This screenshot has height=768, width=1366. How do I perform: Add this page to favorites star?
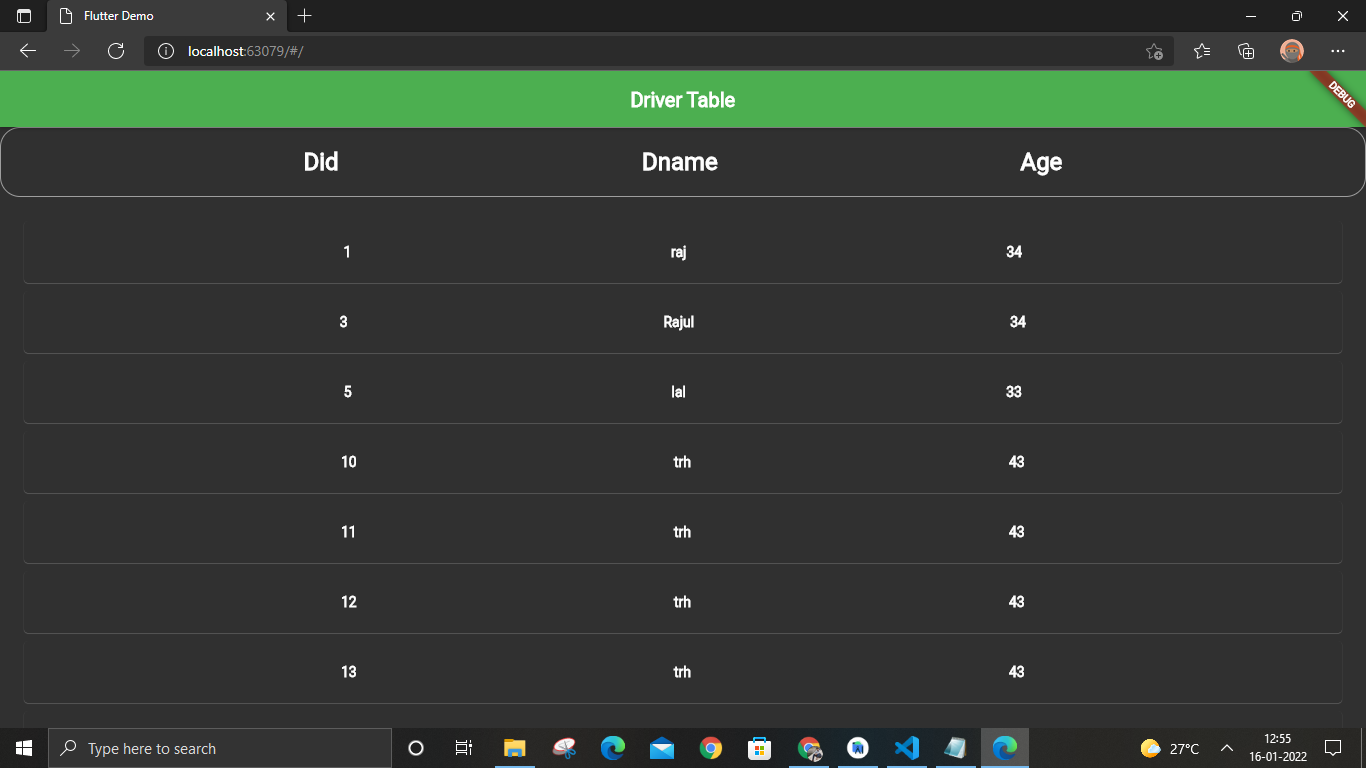pyautogui.click(x=1154, y=51)
